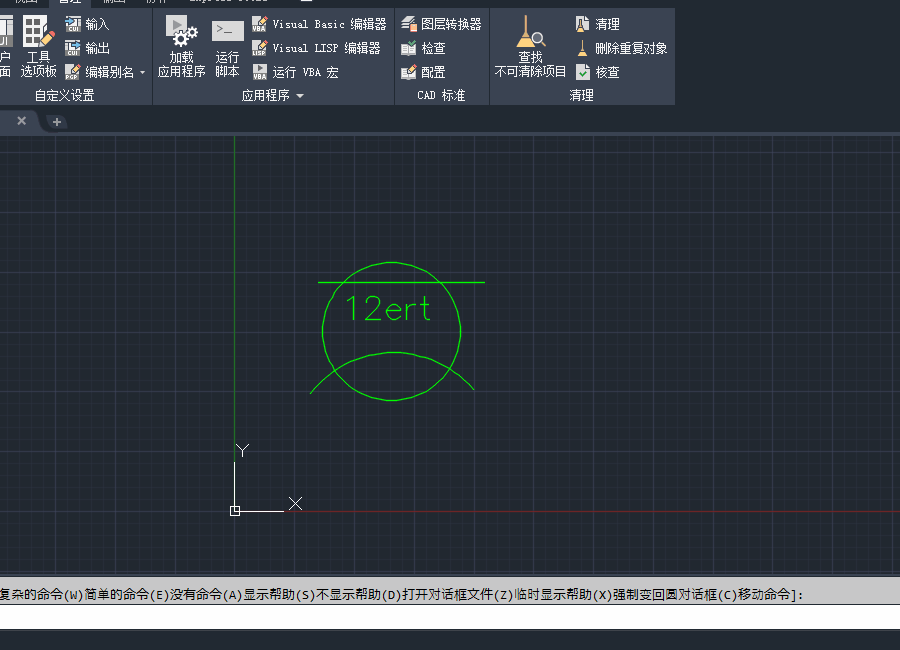
Task: Click the 清理 panel title label
Action: click(581, 95)
